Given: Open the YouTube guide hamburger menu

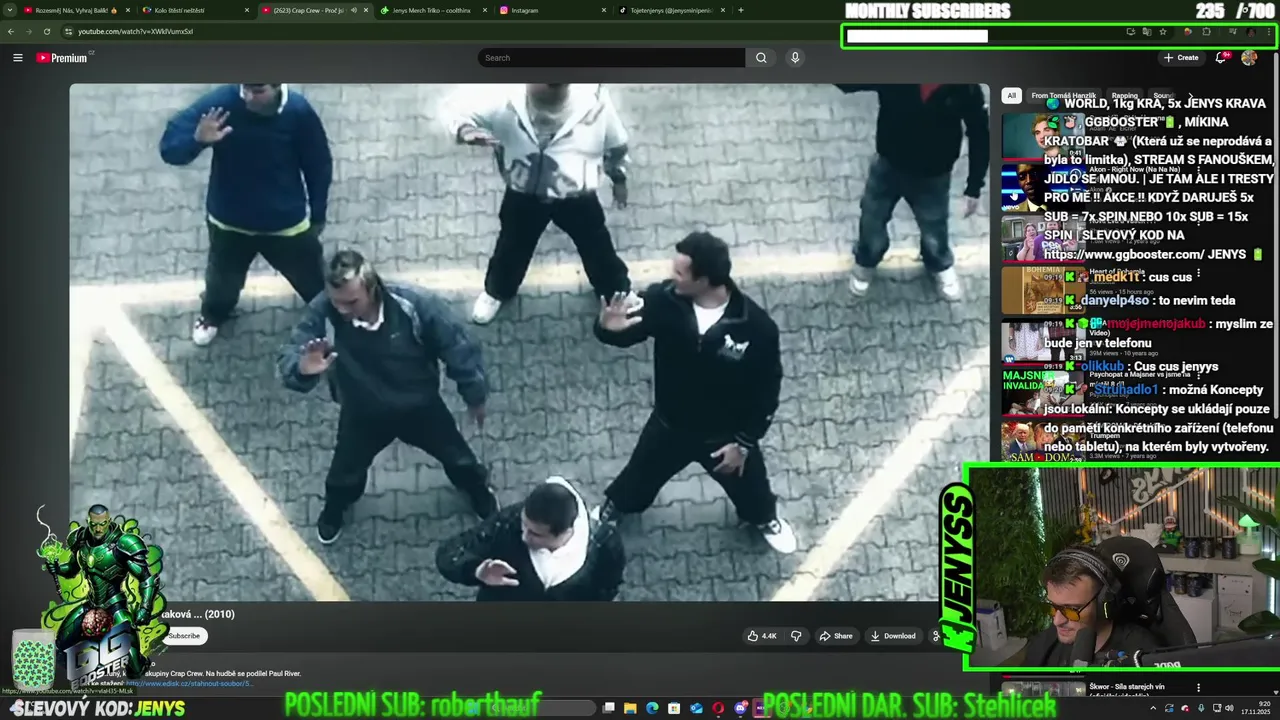Looking at the screenshot, I should point(17,58).
